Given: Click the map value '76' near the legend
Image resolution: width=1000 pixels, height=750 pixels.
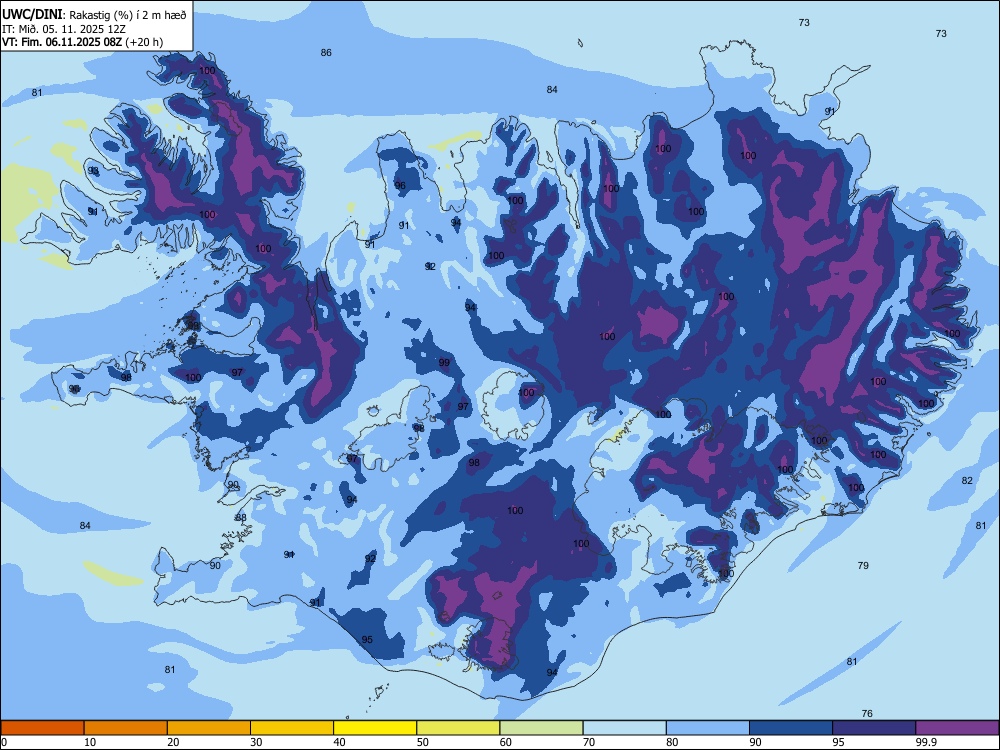Looking at the screenshot, I should point(867,714).
